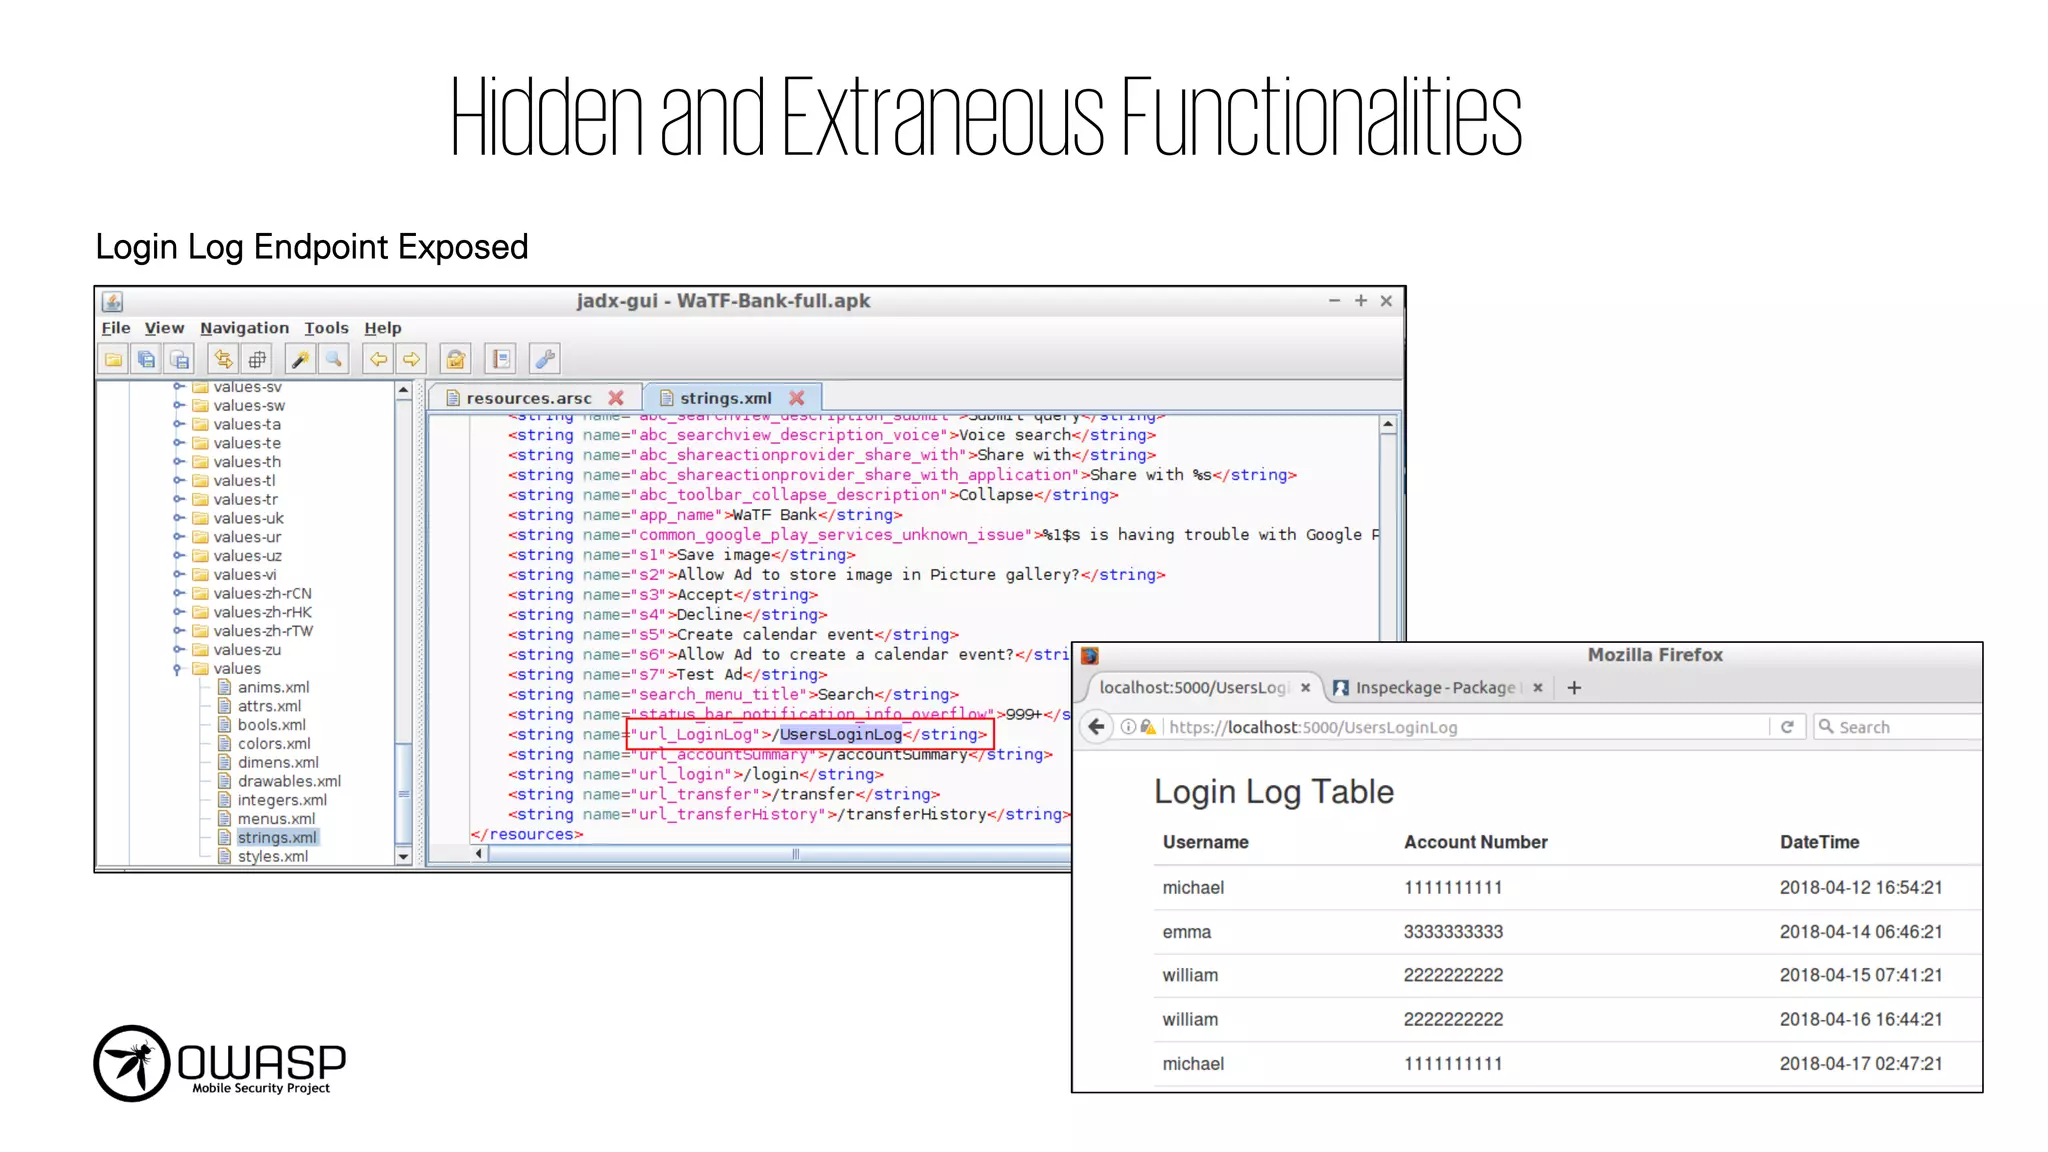Click account number 3333333333 cell
Screen dimensions: 2048x1152
click(1453, 932)
